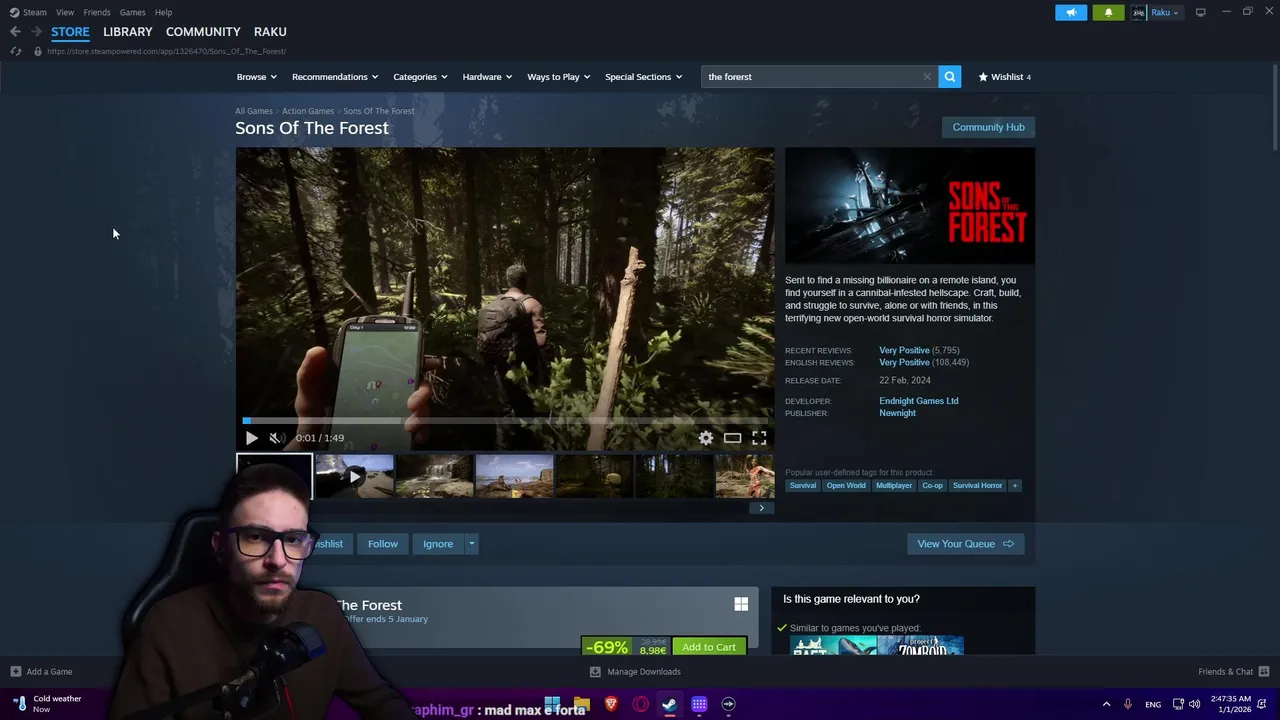The image size is (1280, 720).
Task: Open Endnight Games Ltd developer page
Action: coord(918,401)
